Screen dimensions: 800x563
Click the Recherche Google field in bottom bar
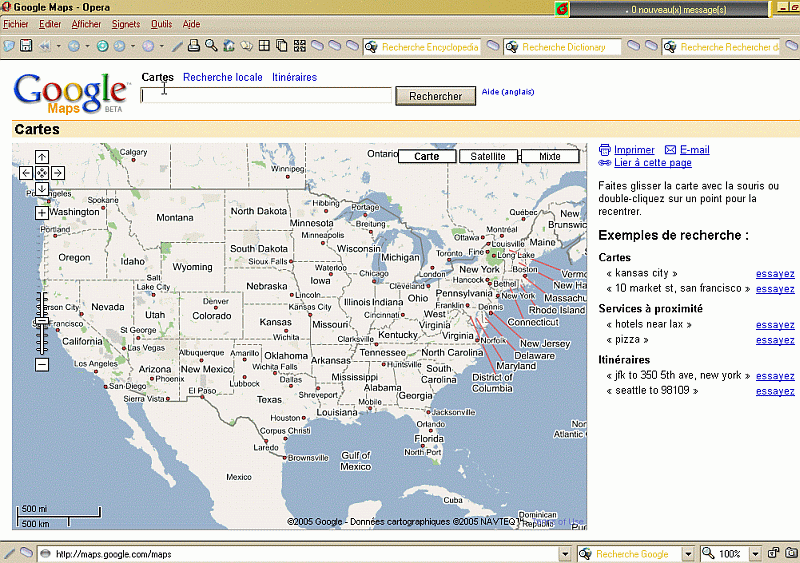(637, 554)
